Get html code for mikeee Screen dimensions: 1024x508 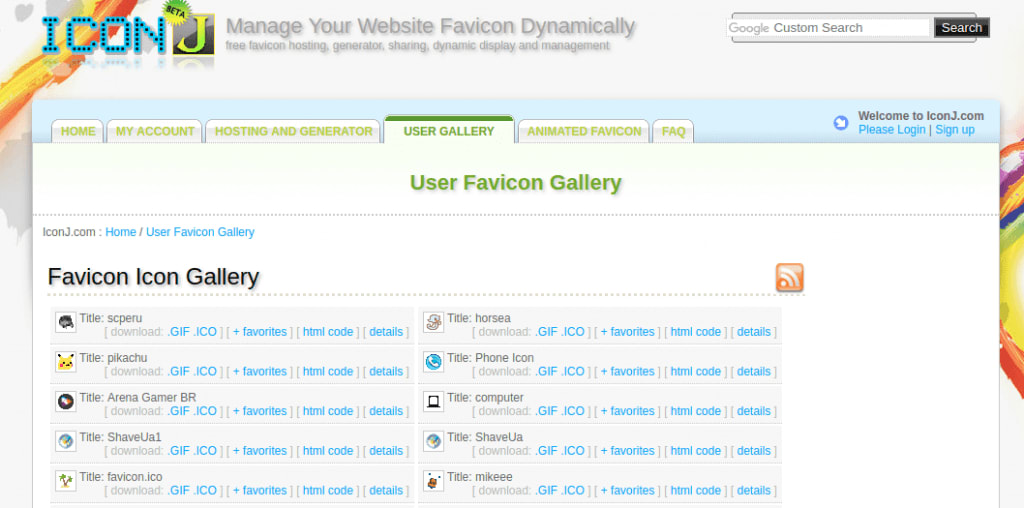pos(696,491)
